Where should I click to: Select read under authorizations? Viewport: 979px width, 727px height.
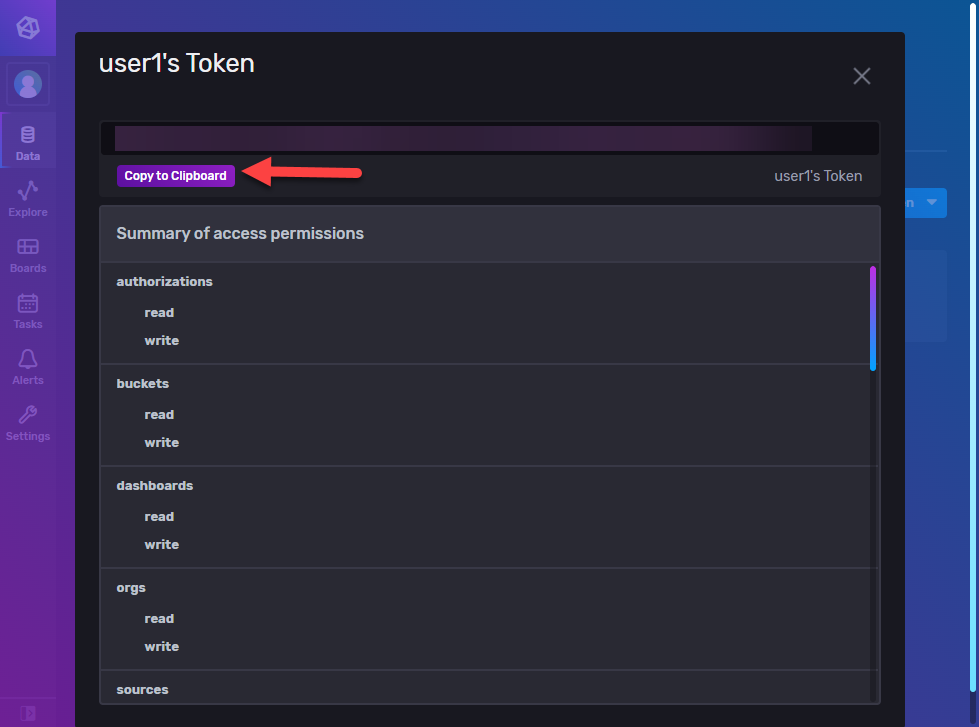[159, 312]
